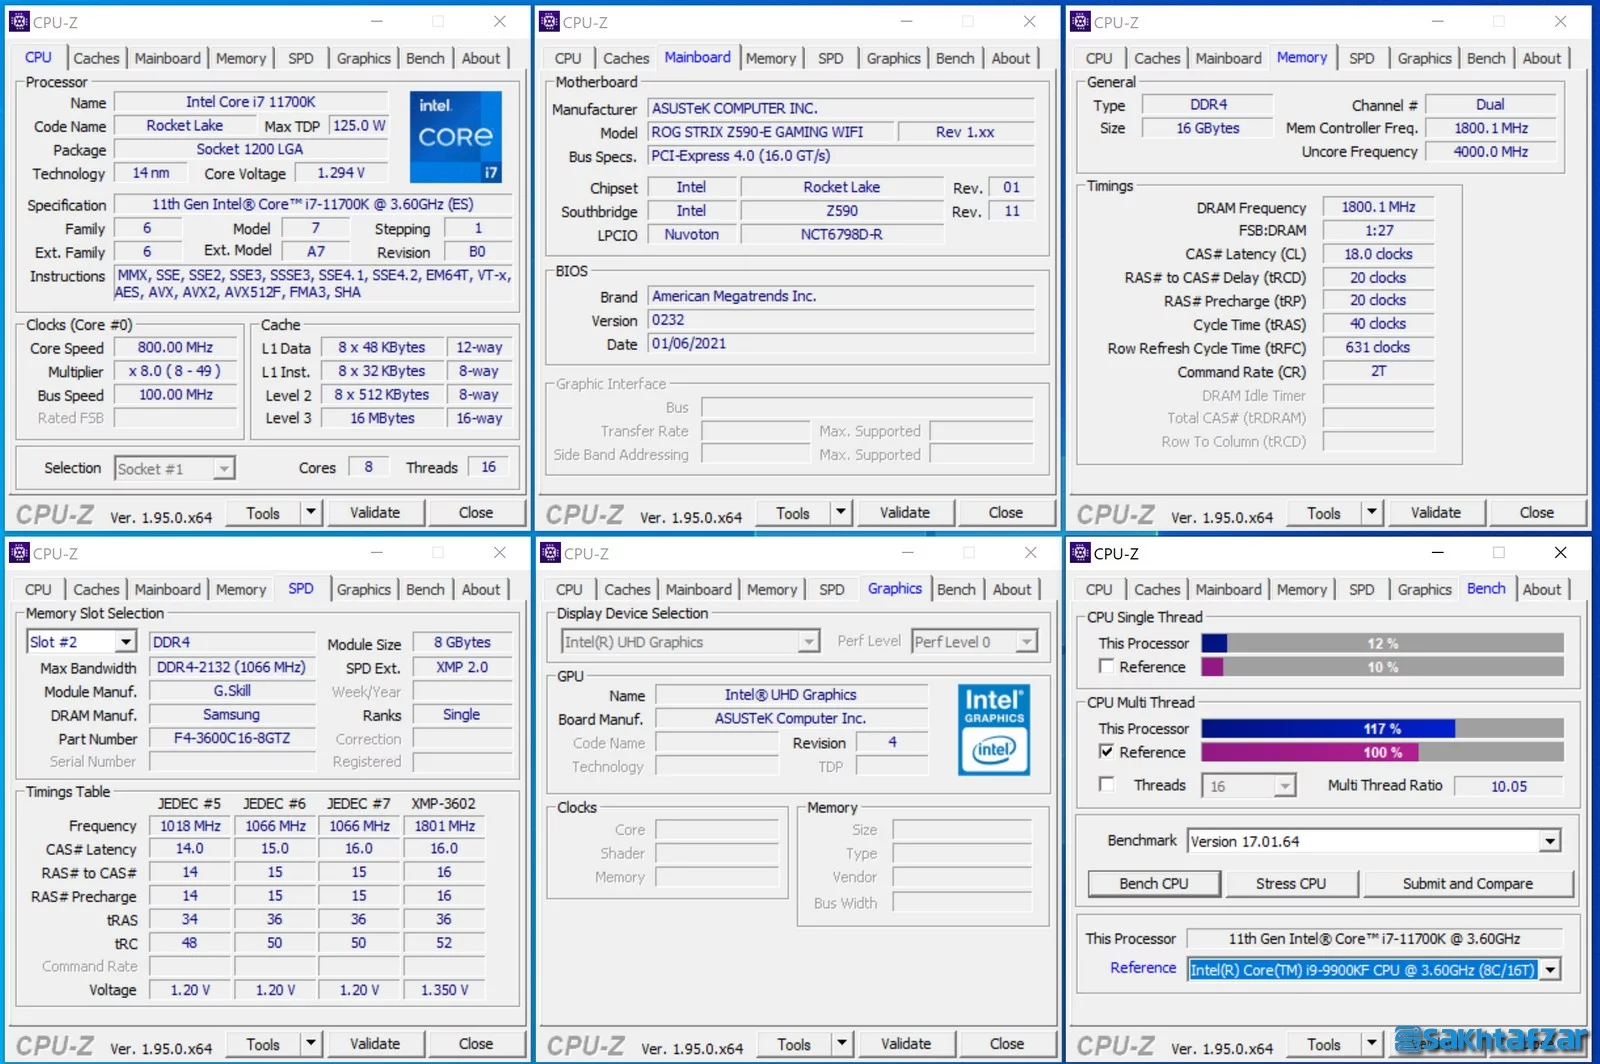Select the Bench tab in the Graphics window
Screen dimensions: 1600x1064
[956, 589]
